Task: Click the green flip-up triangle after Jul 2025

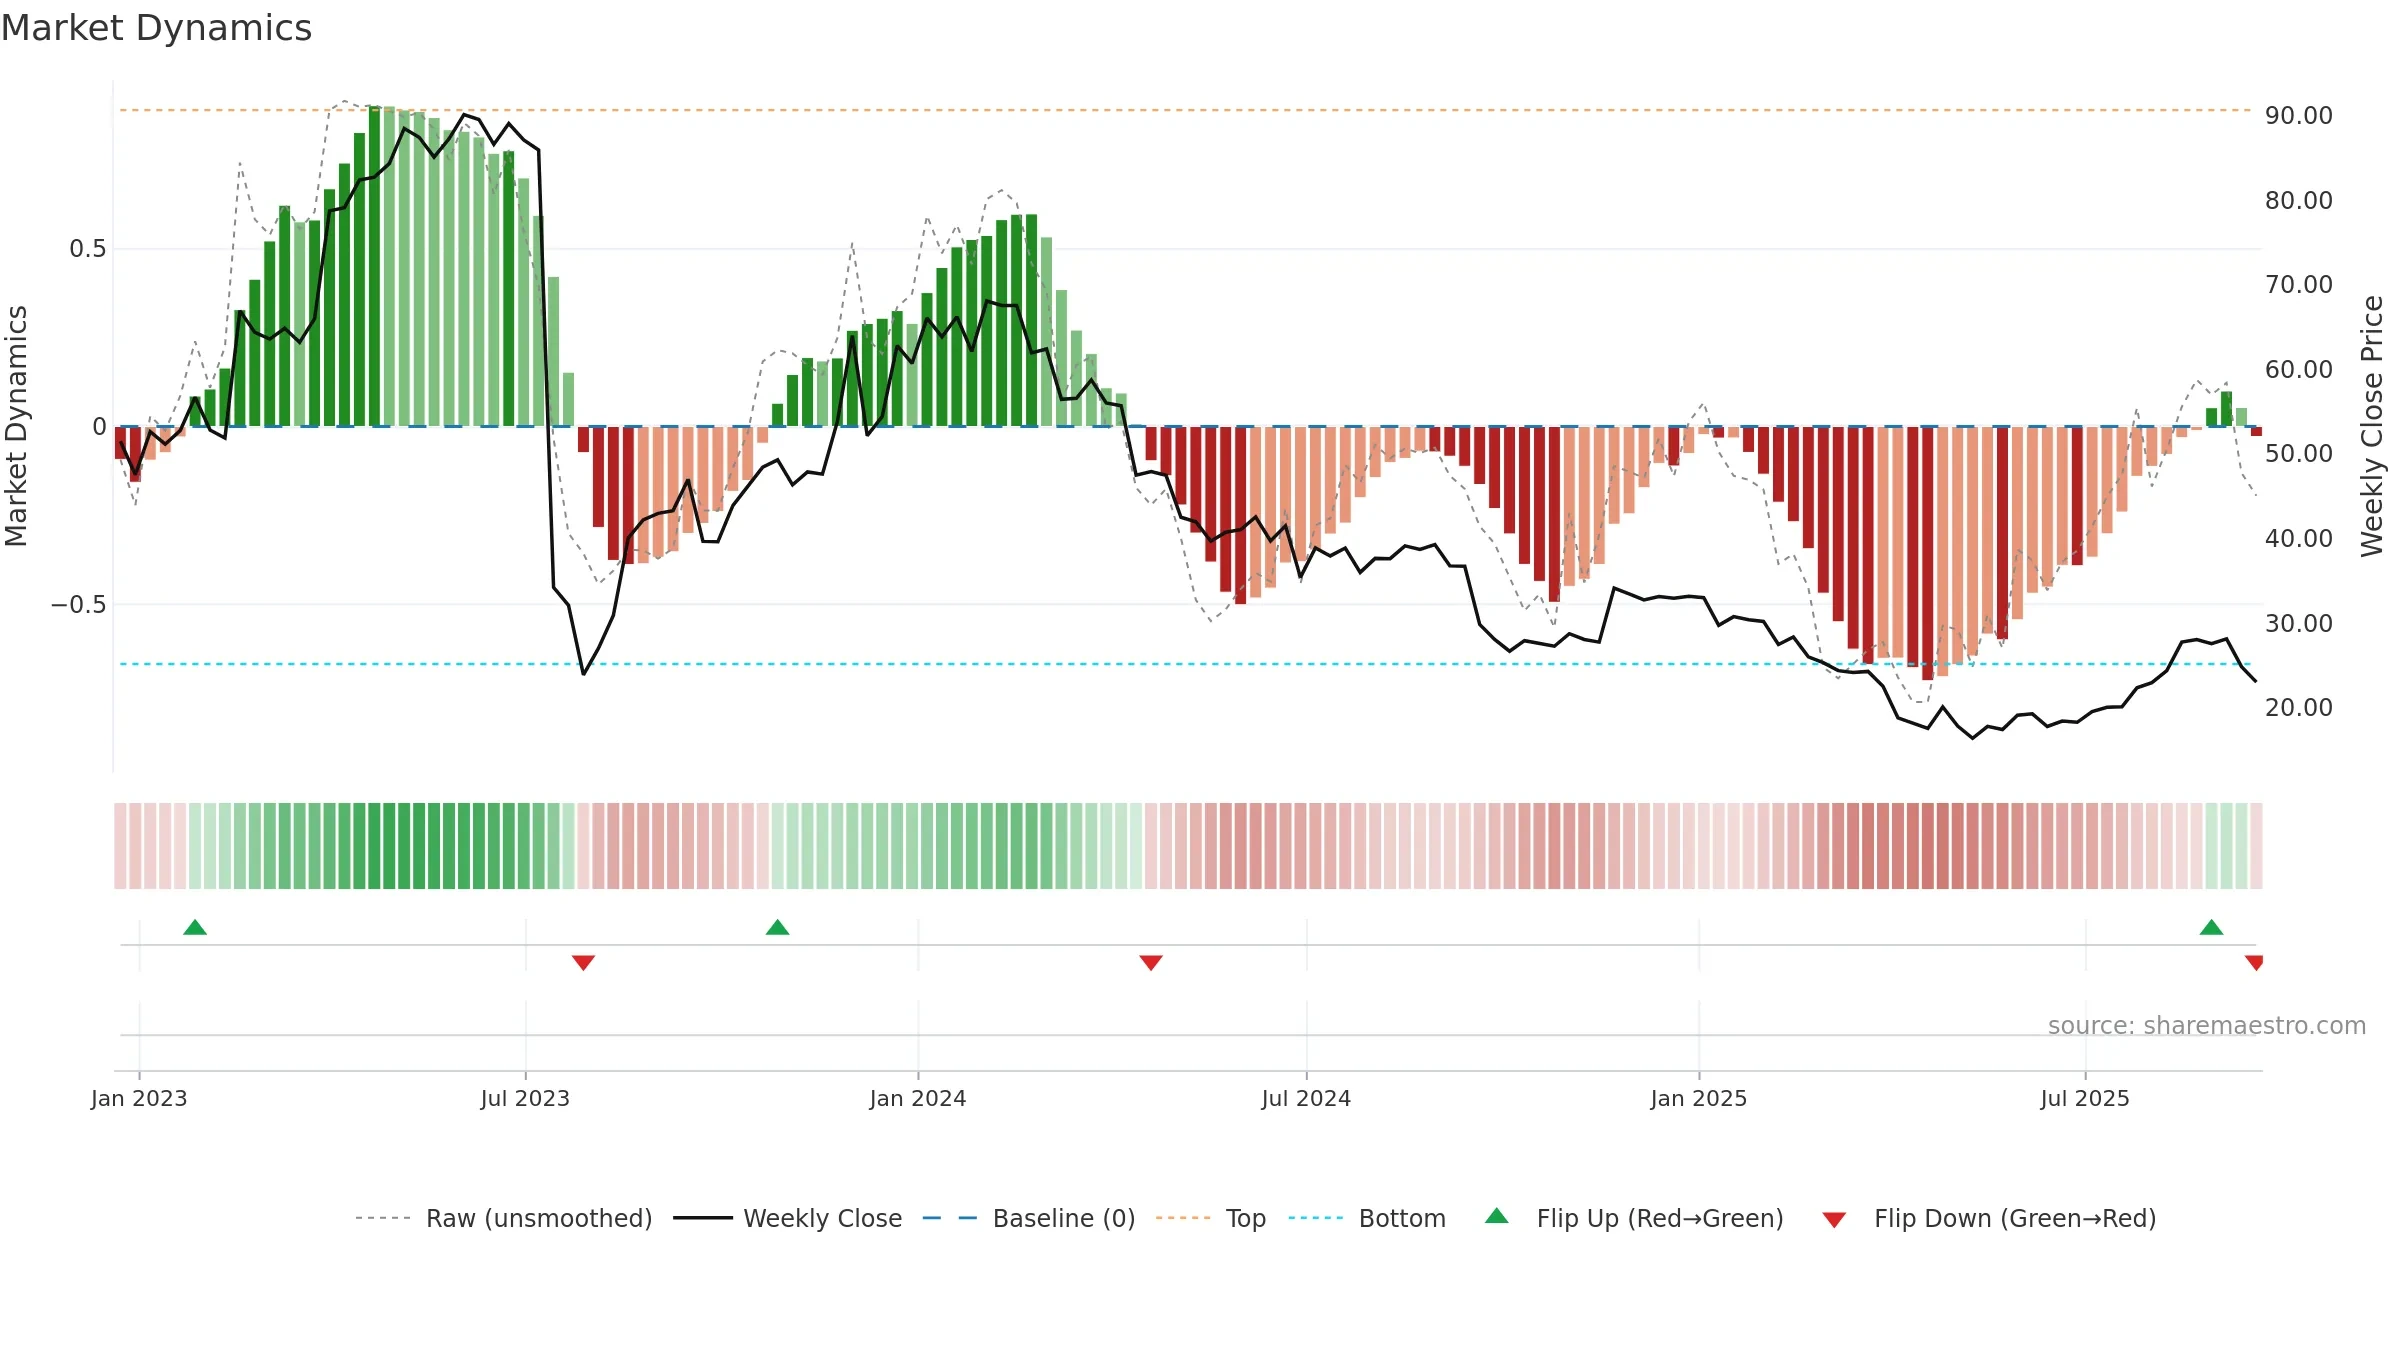Action: pyautogui.click(x=2211, y=928)
